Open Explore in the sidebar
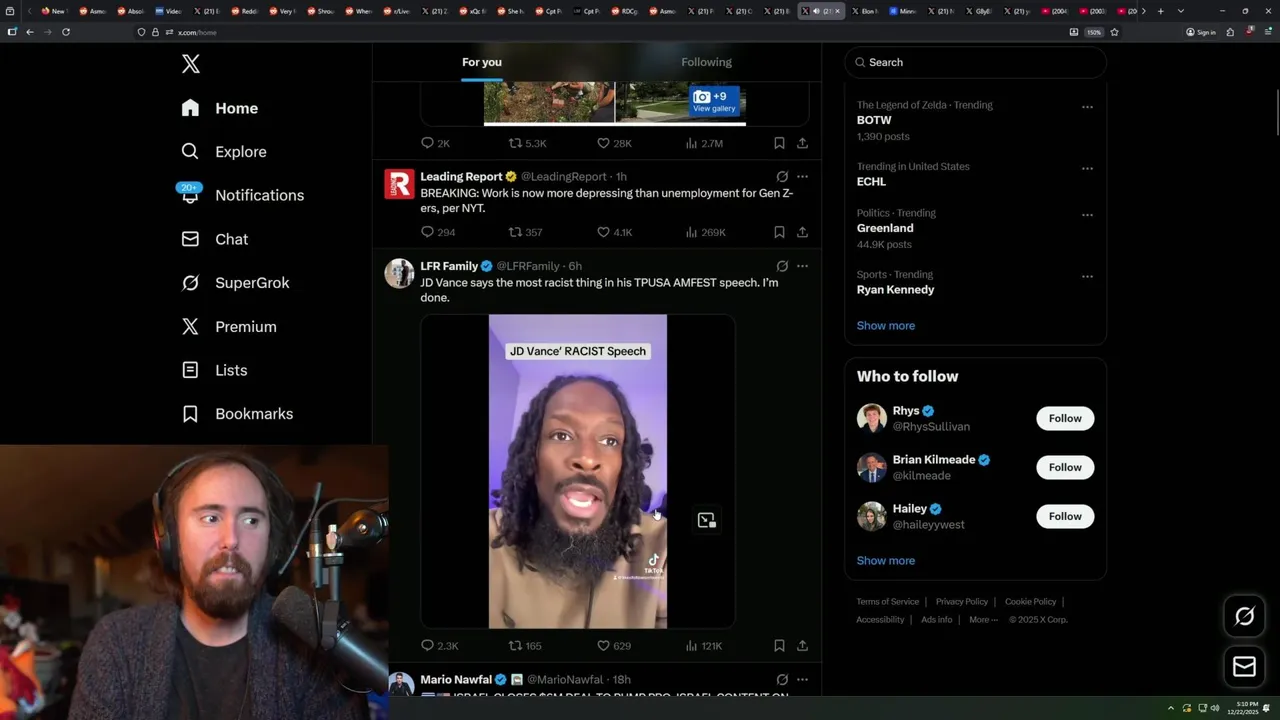1280x720 pixels. (x=224, y=152)
